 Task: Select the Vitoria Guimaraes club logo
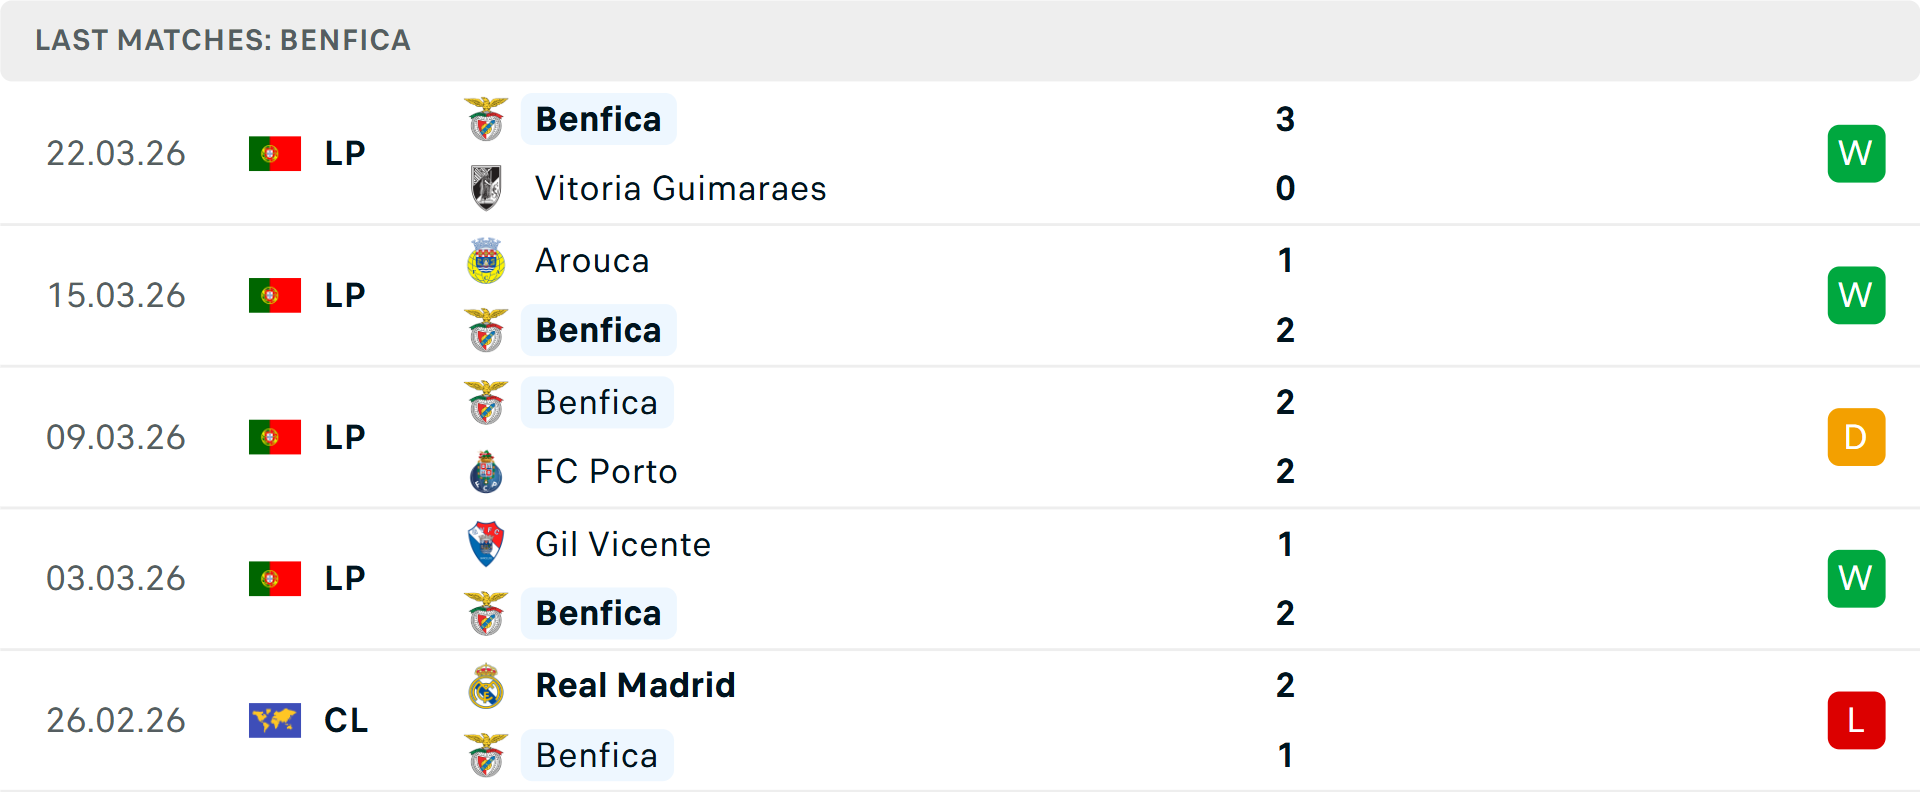point(487,188)
